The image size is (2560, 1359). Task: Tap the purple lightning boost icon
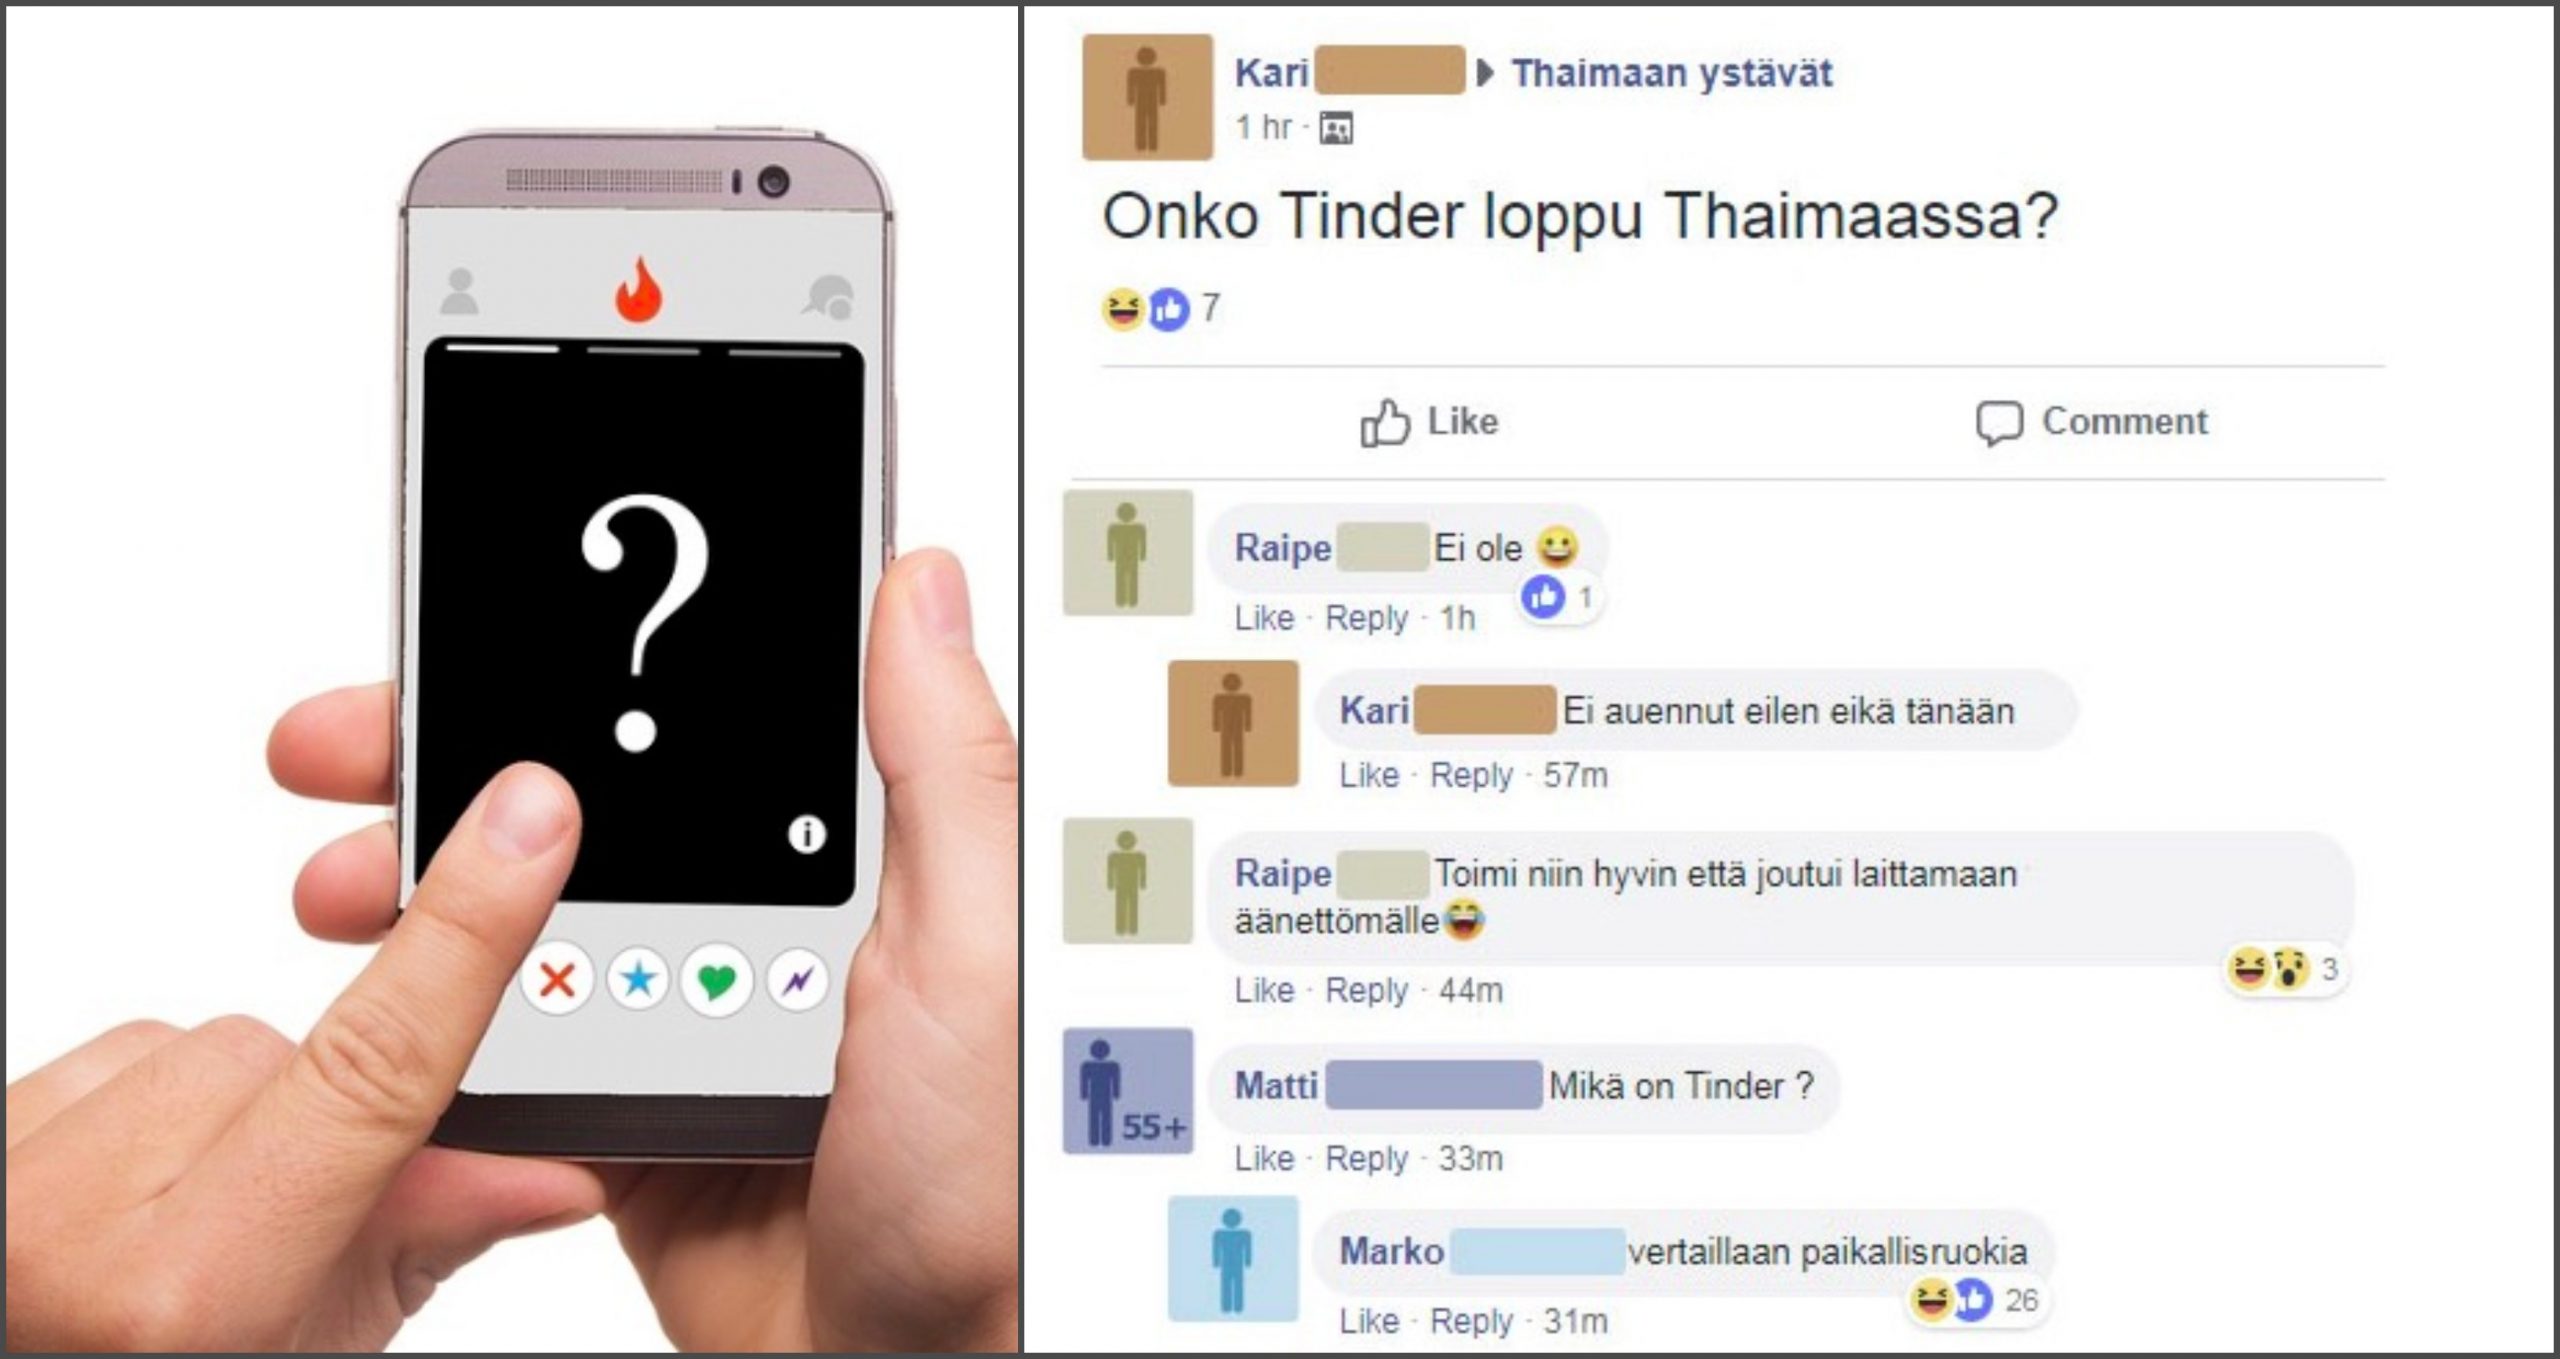click(x=797, y=980)
